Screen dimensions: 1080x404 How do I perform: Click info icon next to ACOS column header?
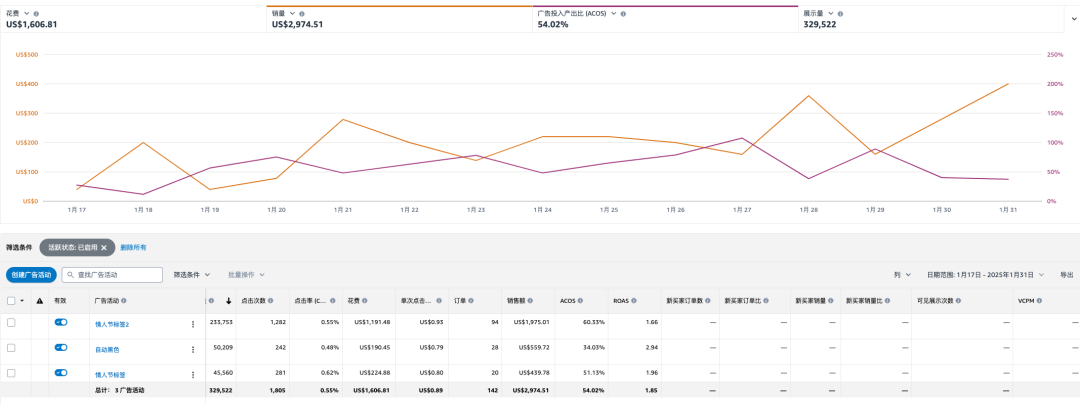pos(581,301)
